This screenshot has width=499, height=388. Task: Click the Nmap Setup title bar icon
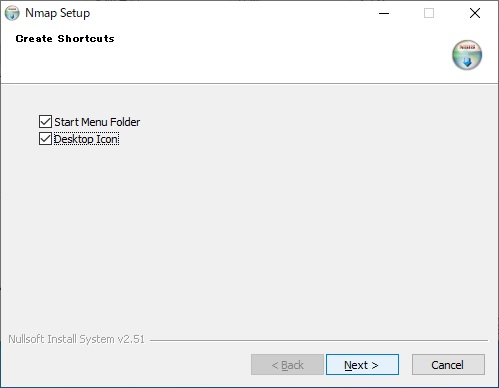[12, 13]
